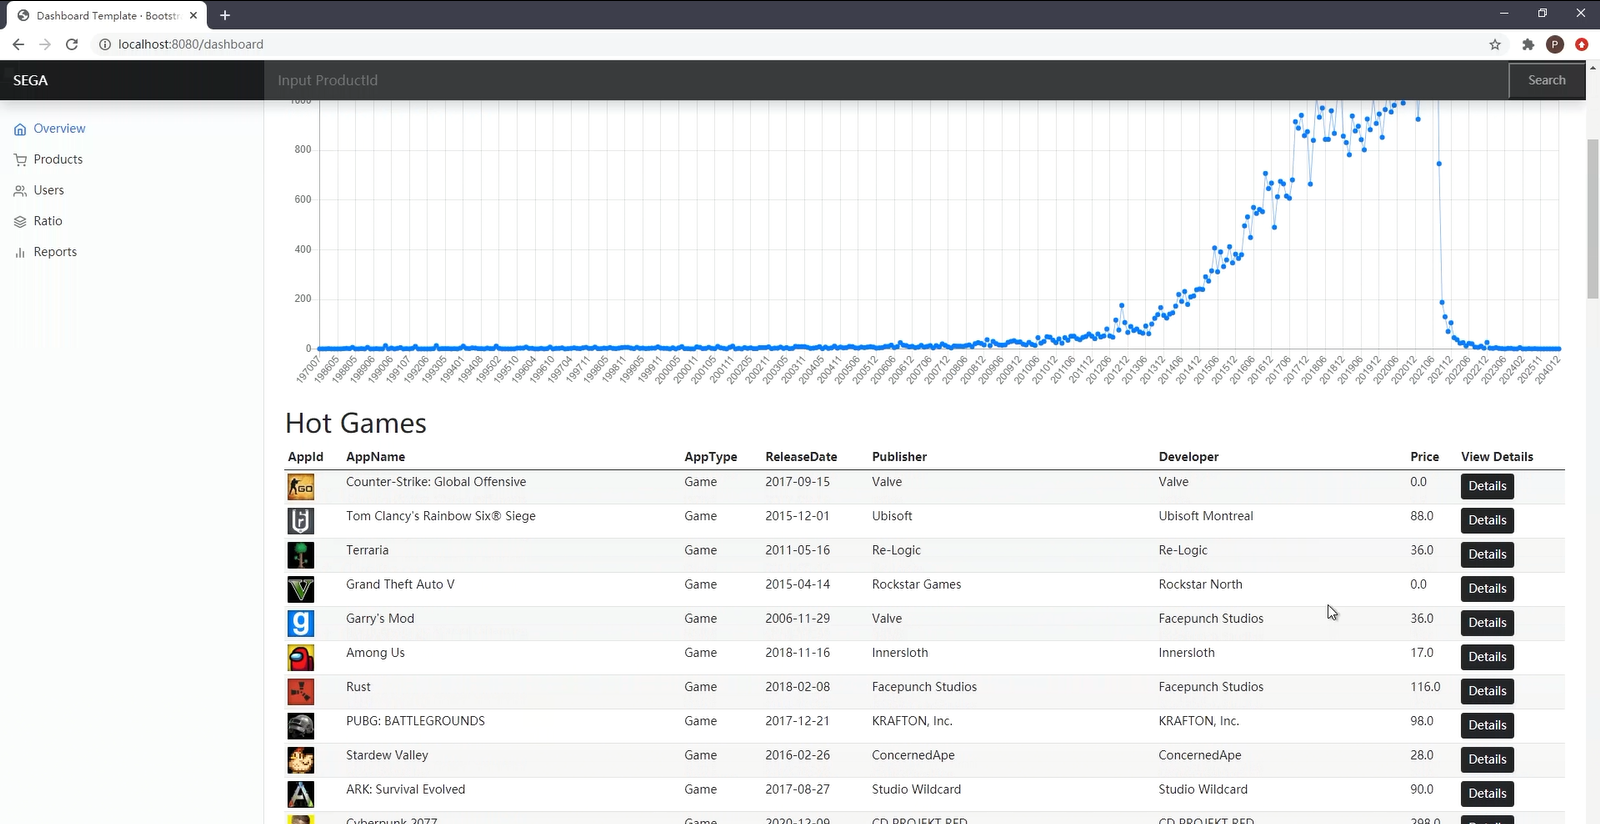Click the Among Us game icon
The image size is (1600, 824).
coord(301,657)
